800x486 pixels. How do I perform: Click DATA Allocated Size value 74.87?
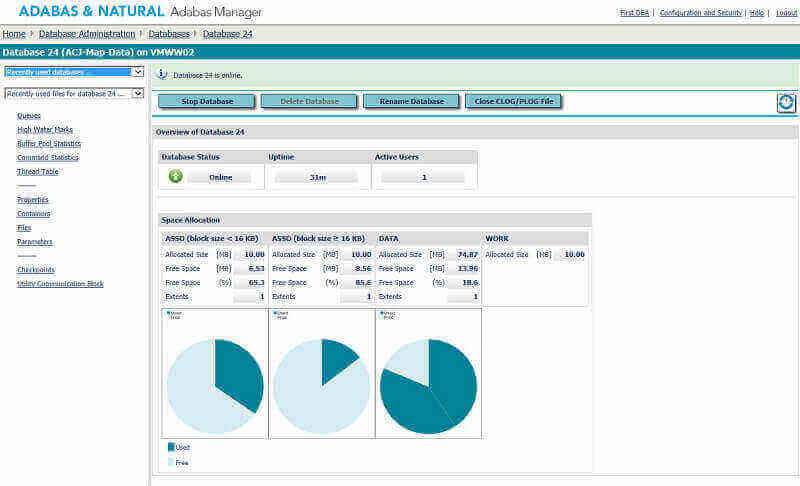[467, 254]
